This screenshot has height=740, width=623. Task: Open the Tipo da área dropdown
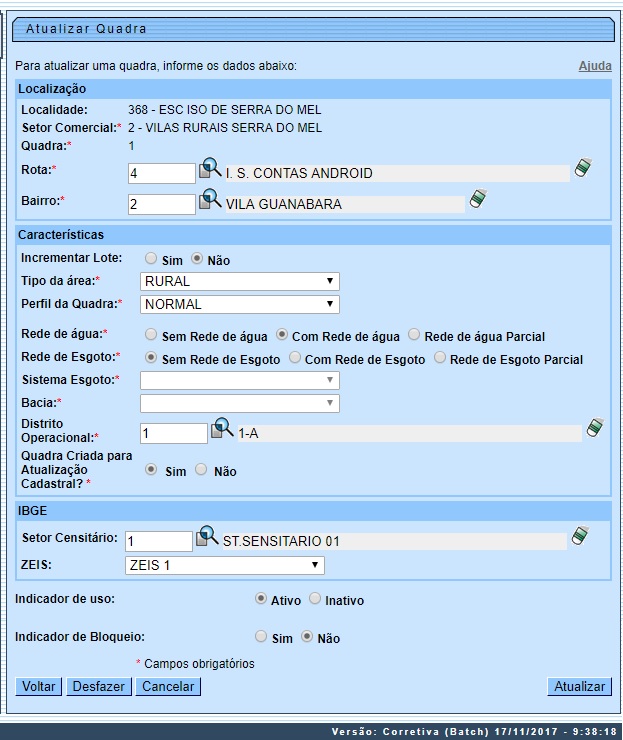240,281
